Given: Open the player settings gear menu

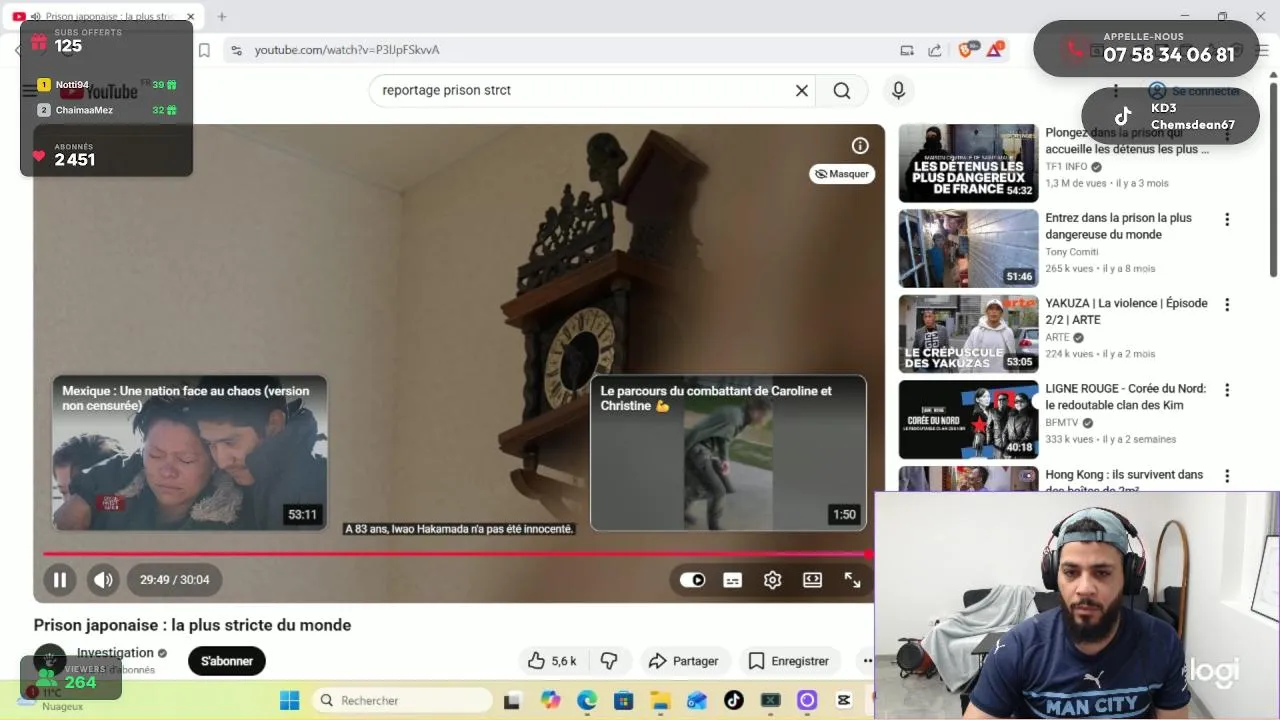Looking at the screenshot, I should pos(772,580).
